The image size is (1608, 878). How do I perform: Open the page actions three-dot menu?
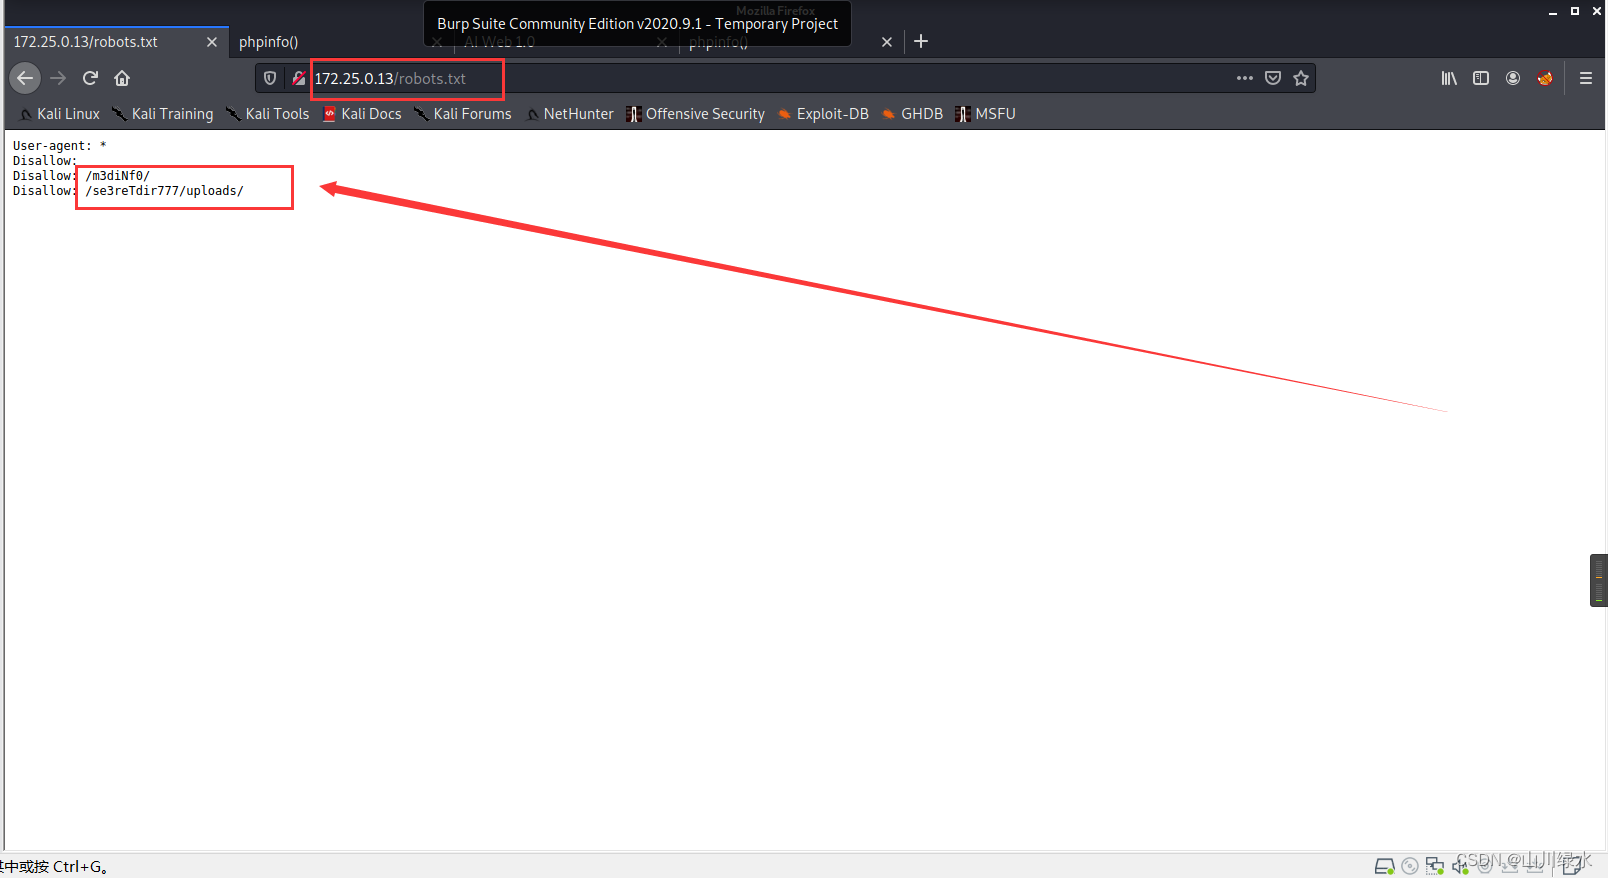1245,78
